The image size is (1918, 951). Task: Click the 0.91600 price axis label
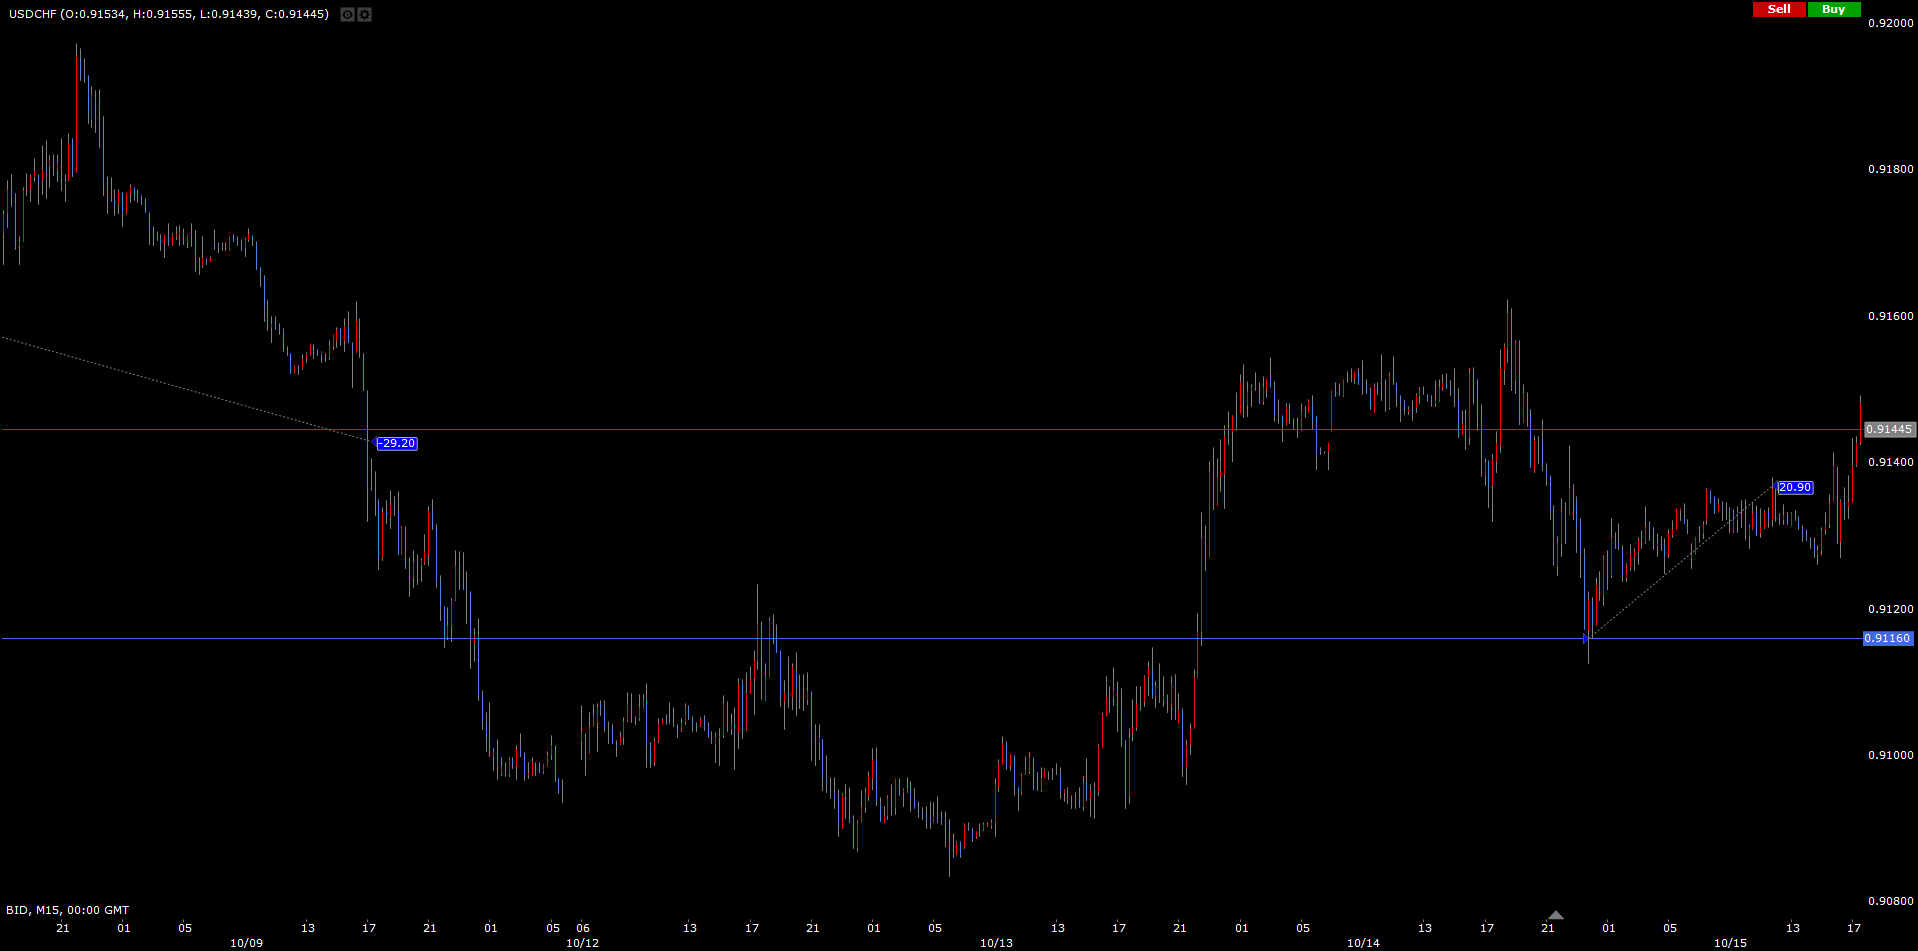point(1890,316)
